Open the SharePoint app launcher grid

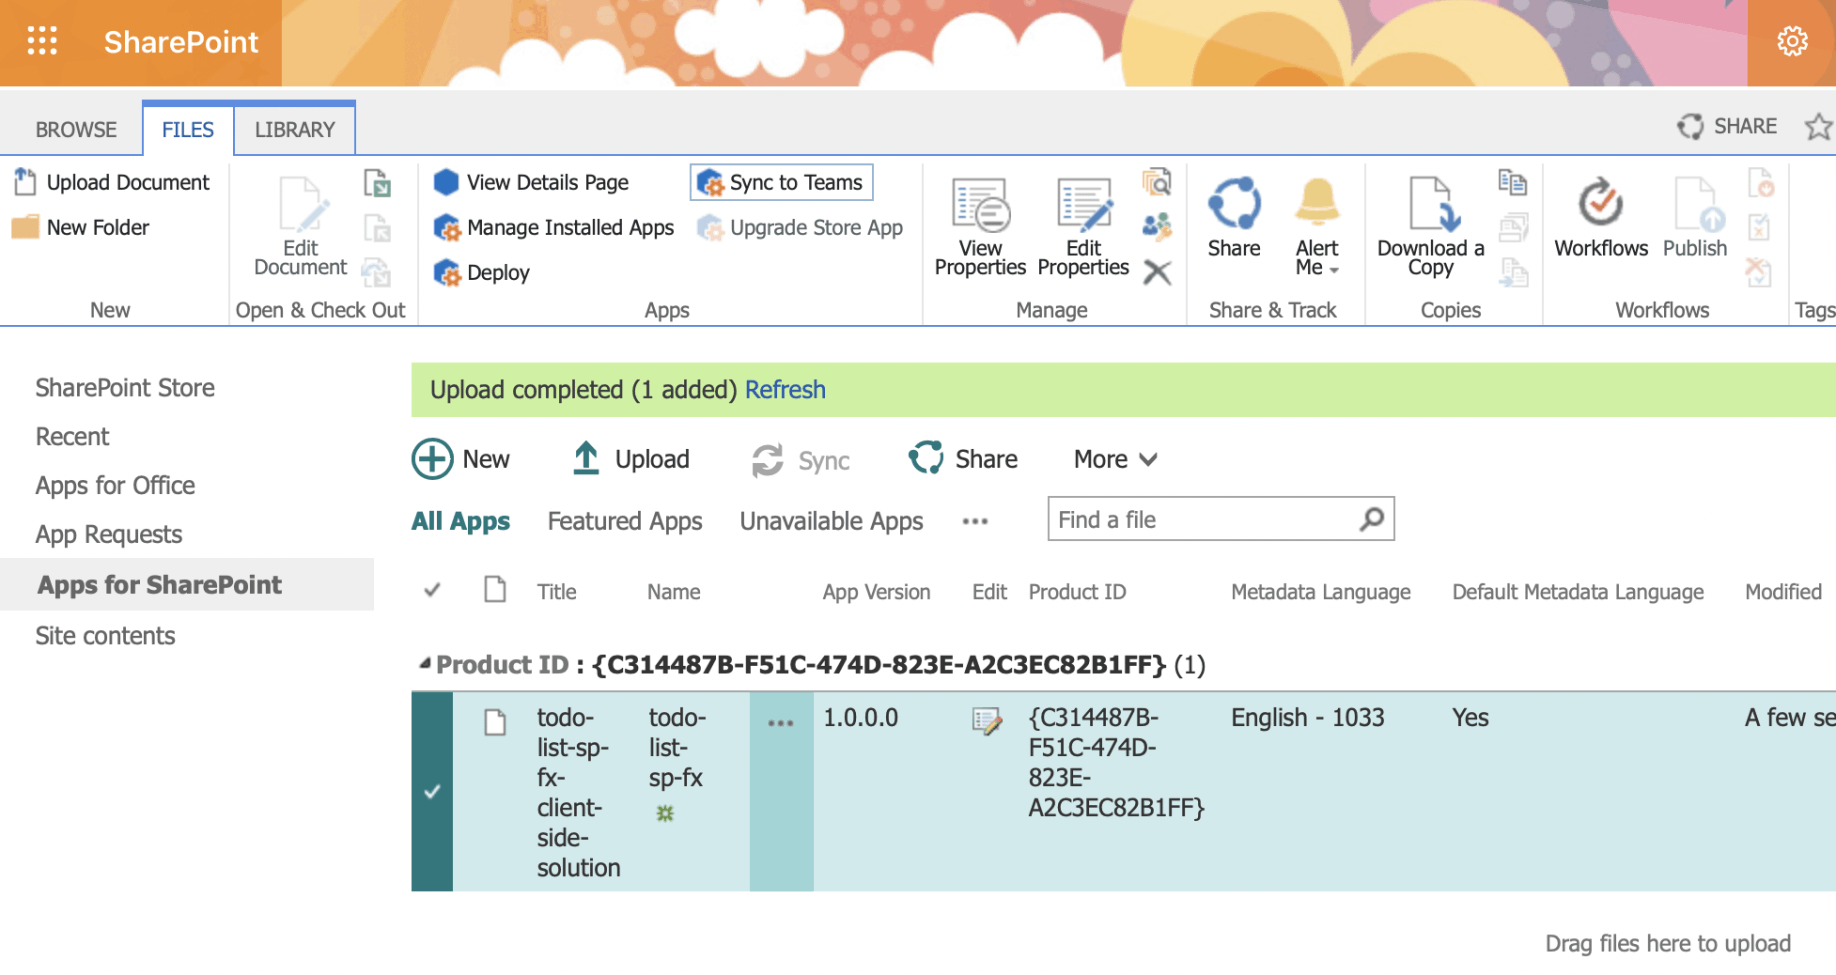point(42,41)
